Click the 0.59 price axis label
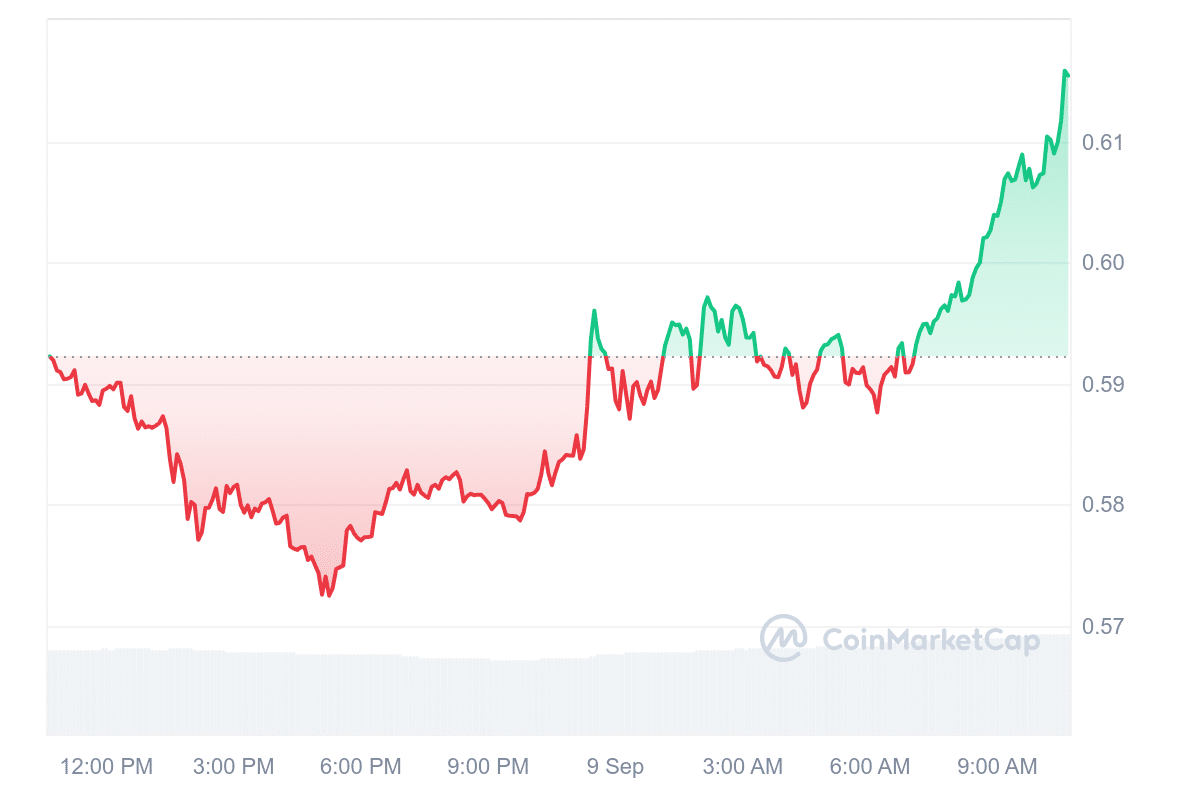 coord(1103,384)
